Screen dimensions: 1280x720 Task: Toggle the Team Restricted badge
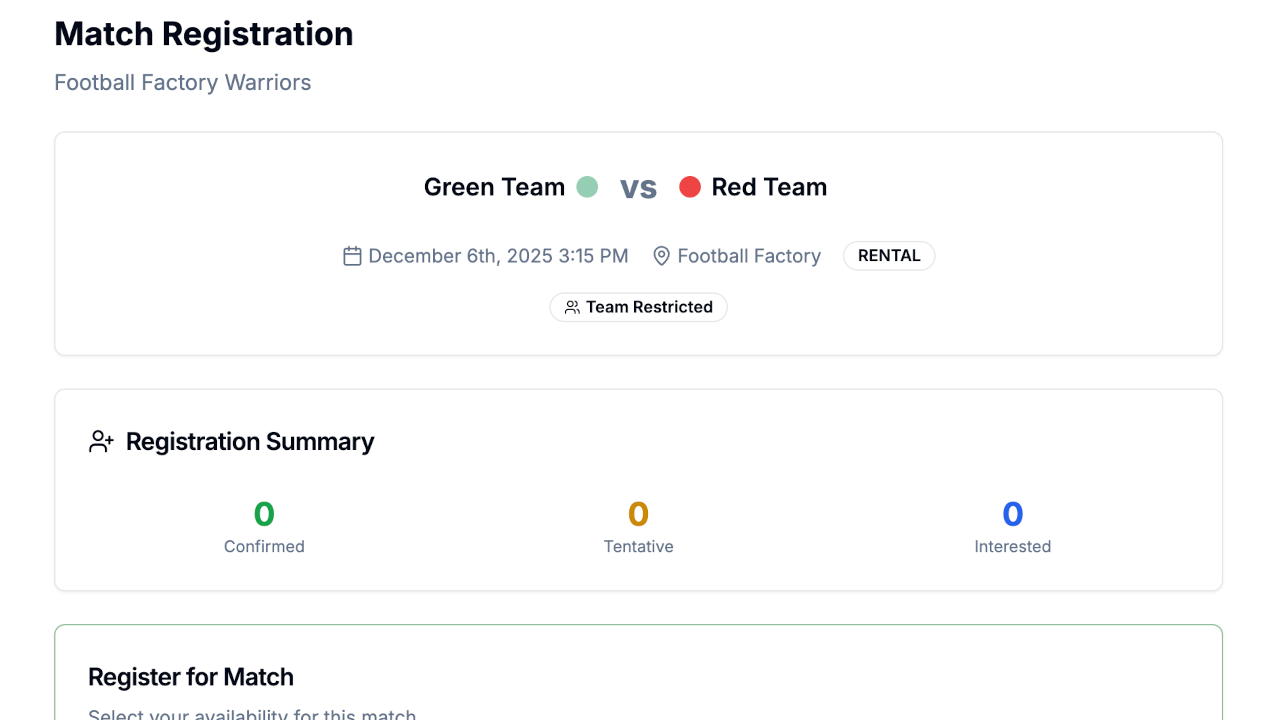(x=638, y=307)
